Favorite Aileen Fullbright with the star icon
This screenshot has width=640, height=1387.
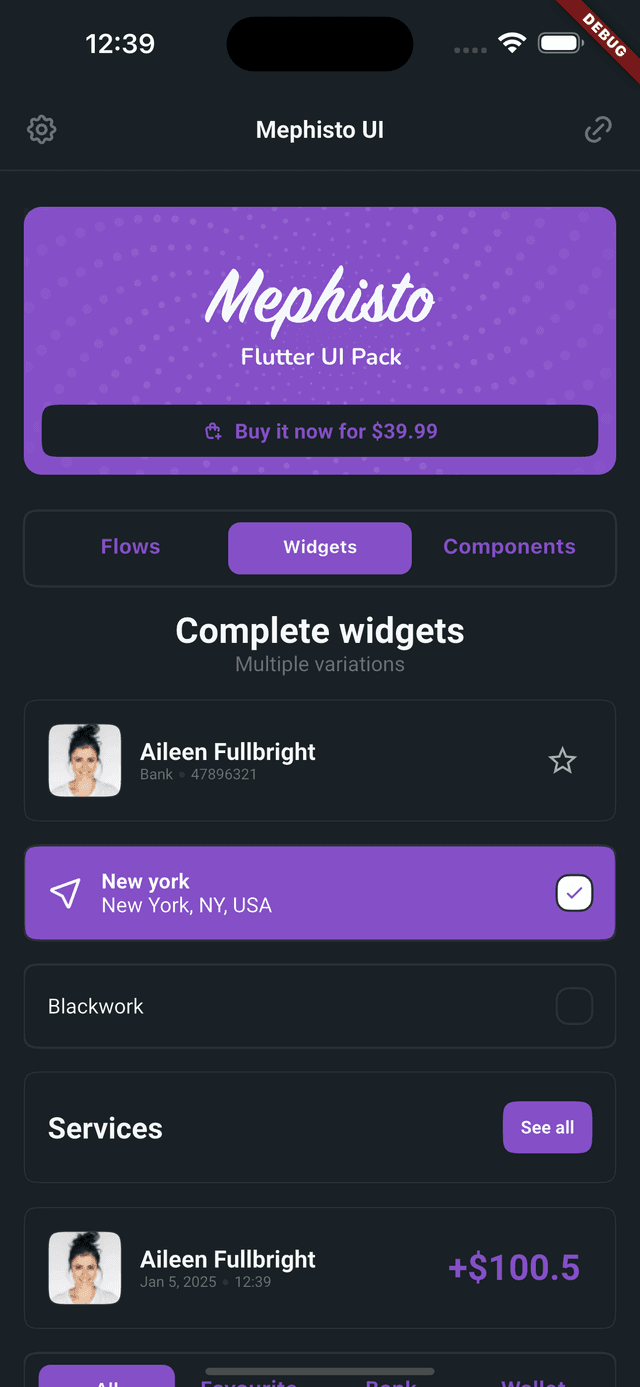coord(563,761)
